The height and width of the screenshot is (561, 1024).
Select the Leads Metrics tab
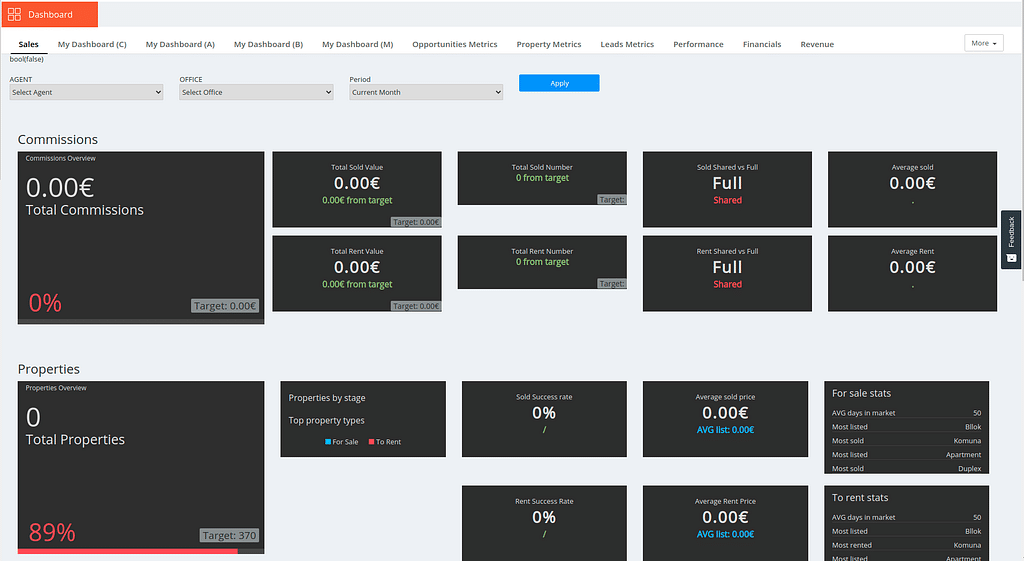click(x=627, y=44)
